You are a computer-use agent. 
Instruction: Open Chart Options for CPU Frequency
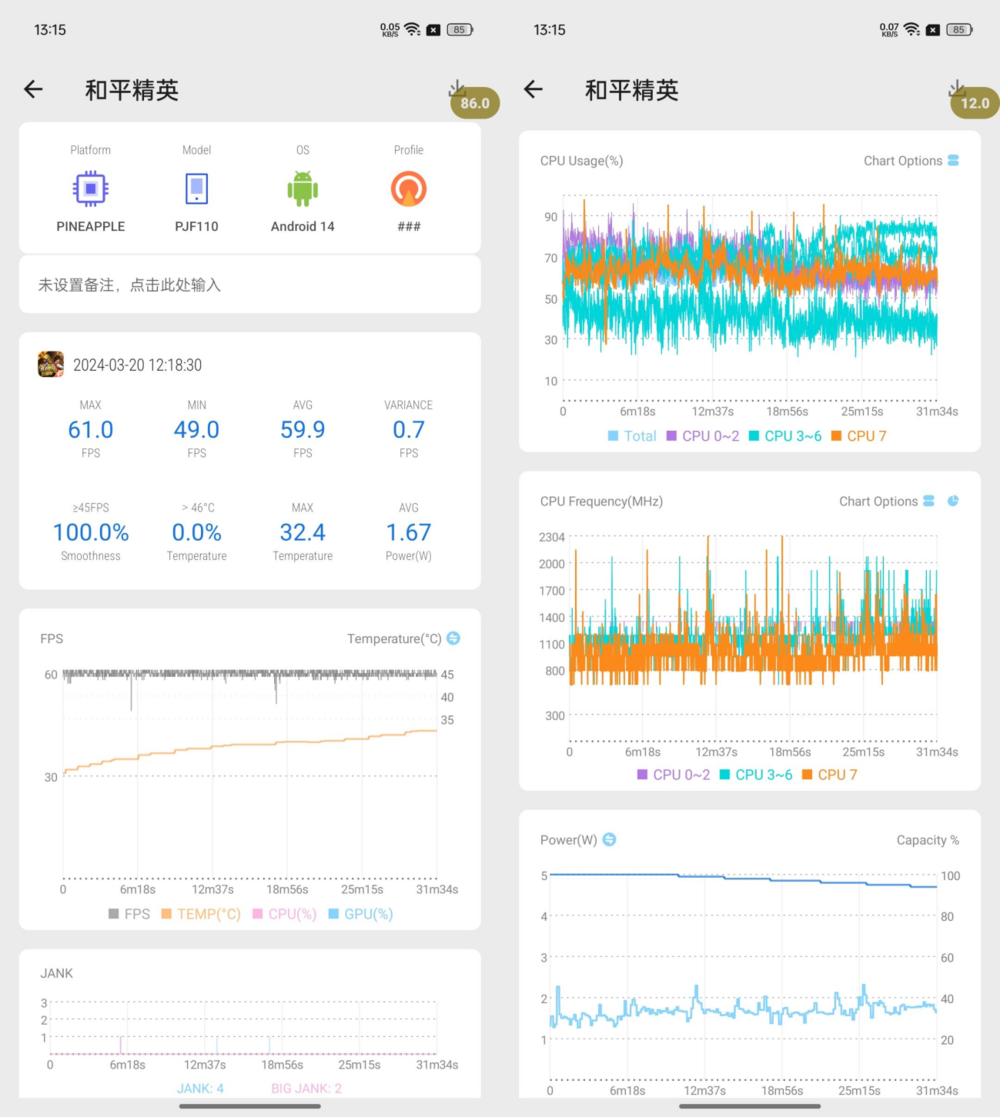(x=887, y=502)
